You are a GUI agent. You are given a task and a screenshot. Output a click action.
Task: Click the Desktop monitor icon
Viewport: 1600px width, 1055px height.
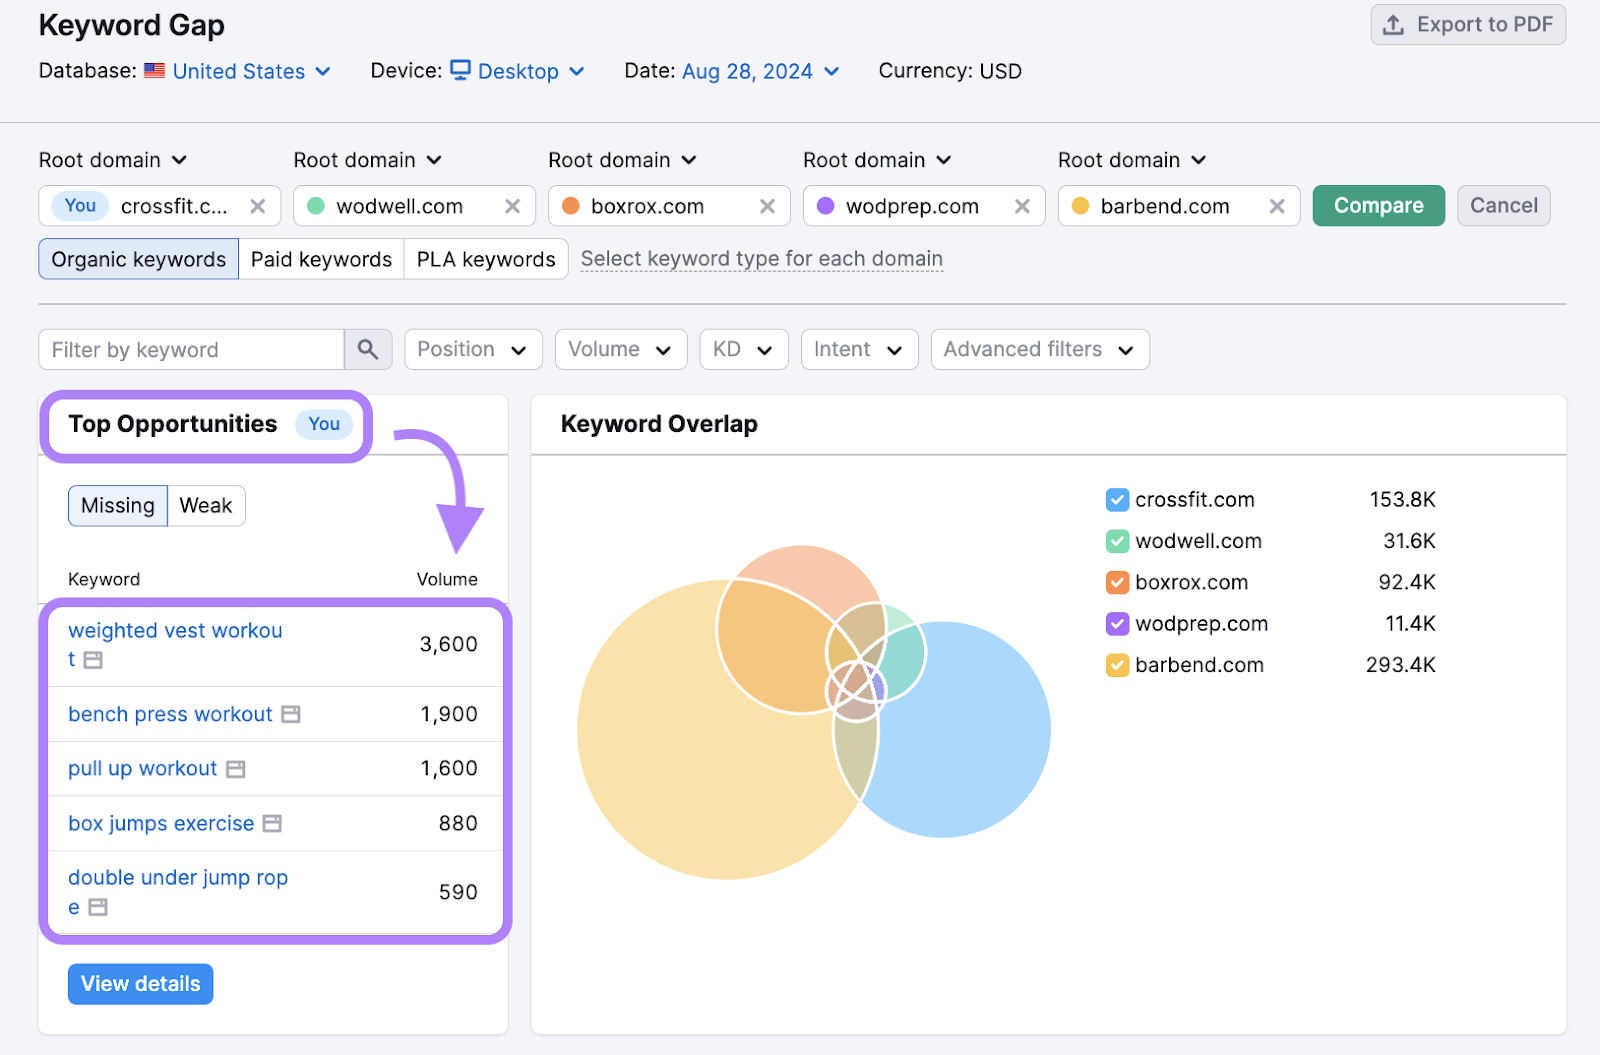click(460, 70)
